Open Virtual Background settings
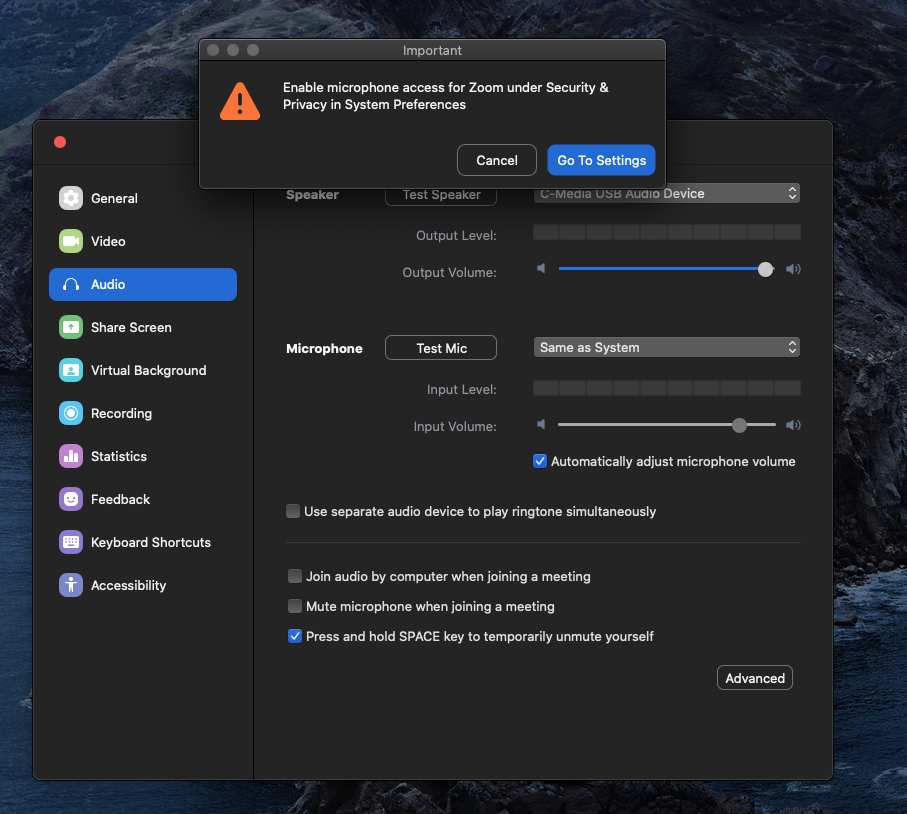The width and height of the screenshot is (907, 814). coord(143,370)
